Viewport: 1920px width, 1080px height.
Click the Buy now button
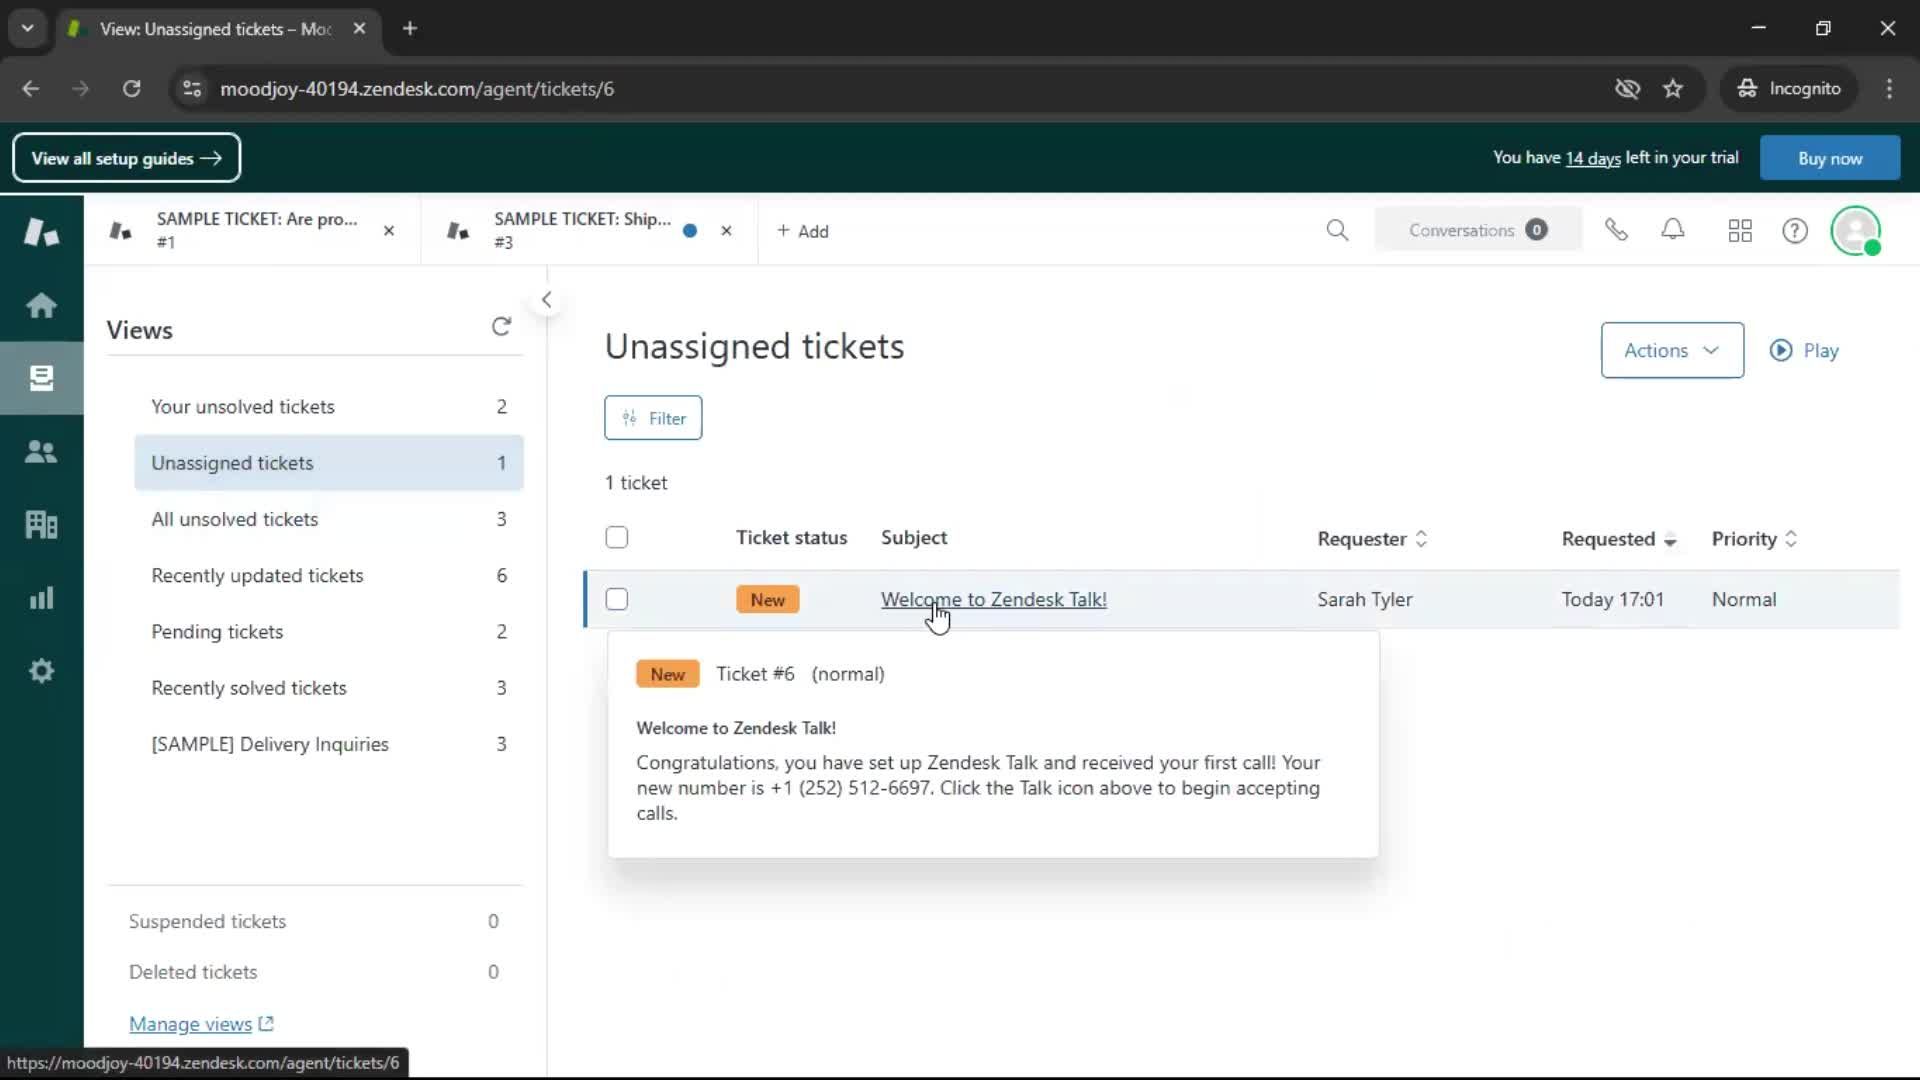point(1830,158)
